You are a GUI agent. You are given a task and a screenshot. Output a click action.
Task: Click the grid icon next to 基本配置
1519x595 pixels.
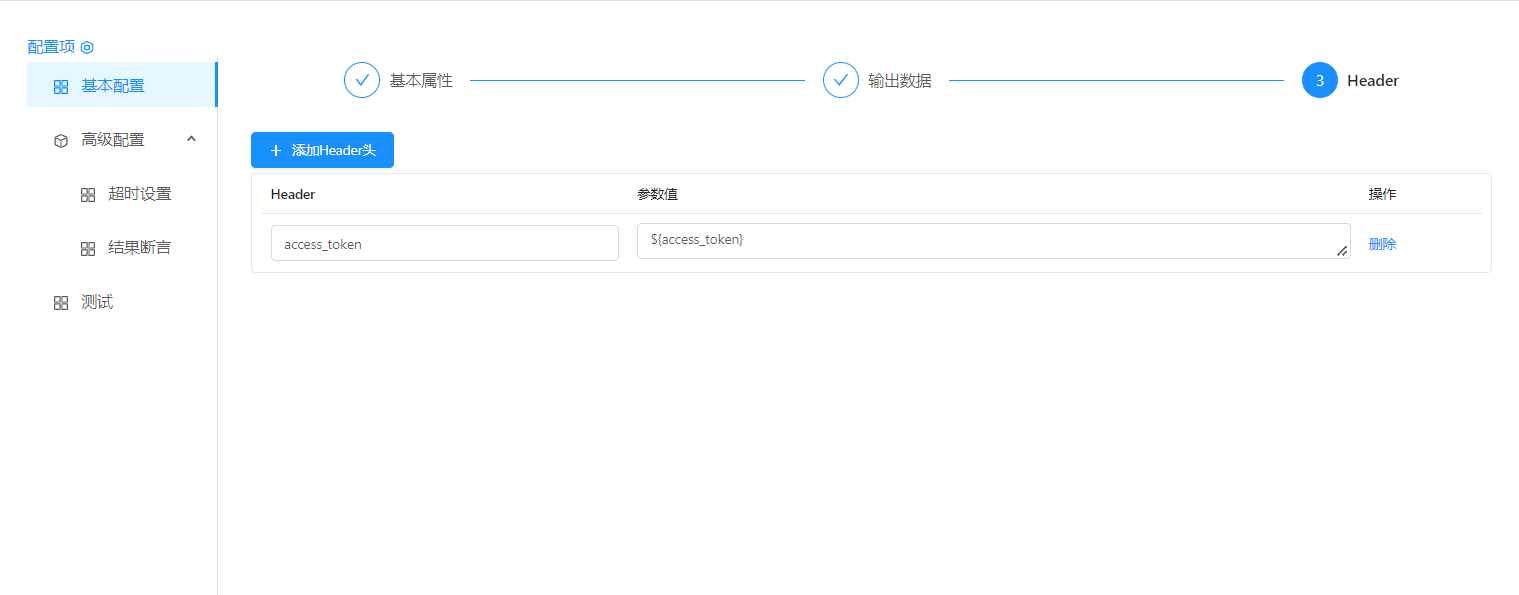[61, 87]
